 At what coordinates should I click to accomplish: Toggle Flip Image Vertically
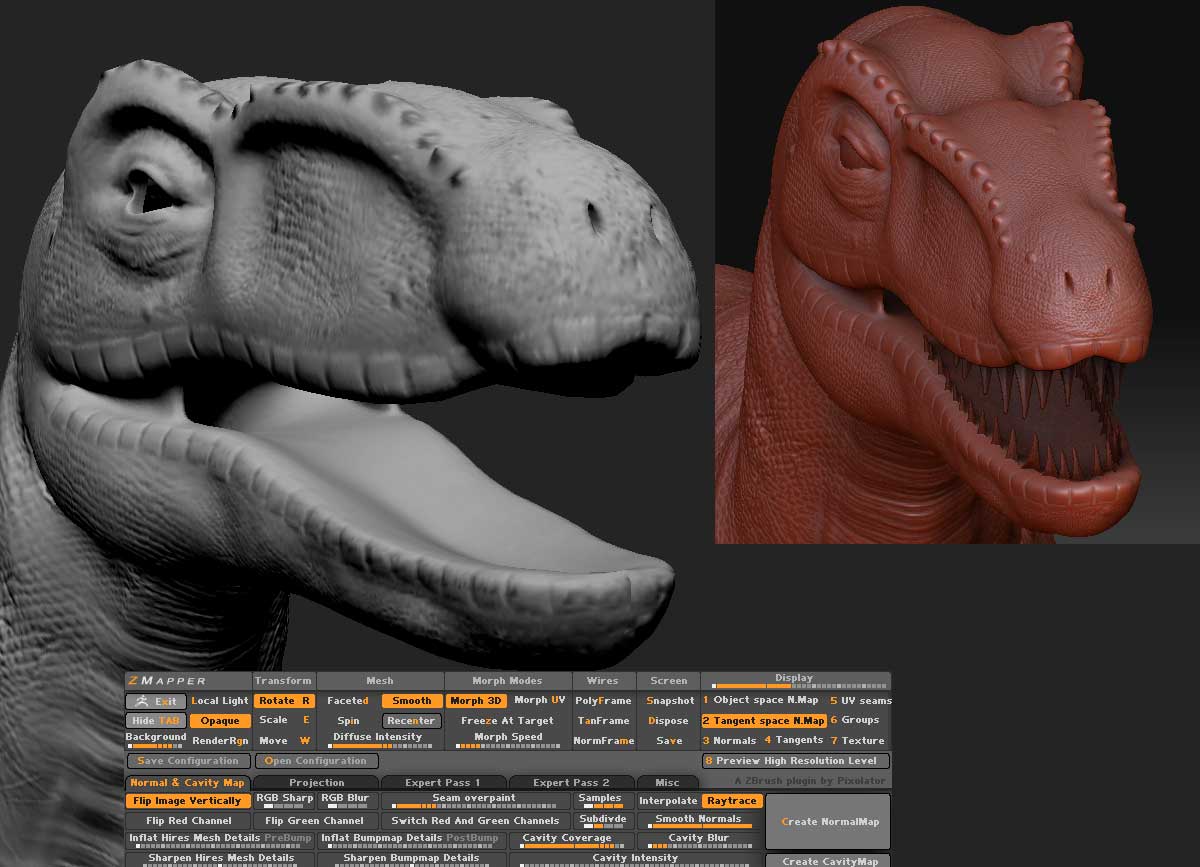point(188,800)
